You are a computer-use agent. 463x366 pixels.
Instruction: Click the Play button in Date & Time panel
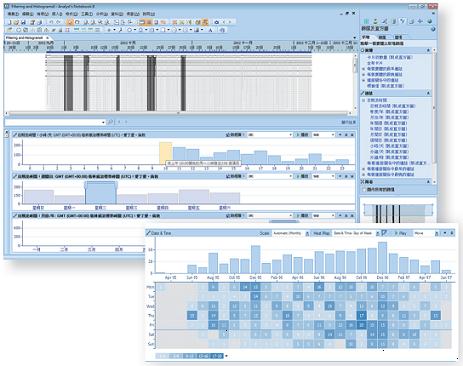coord(401,233)
